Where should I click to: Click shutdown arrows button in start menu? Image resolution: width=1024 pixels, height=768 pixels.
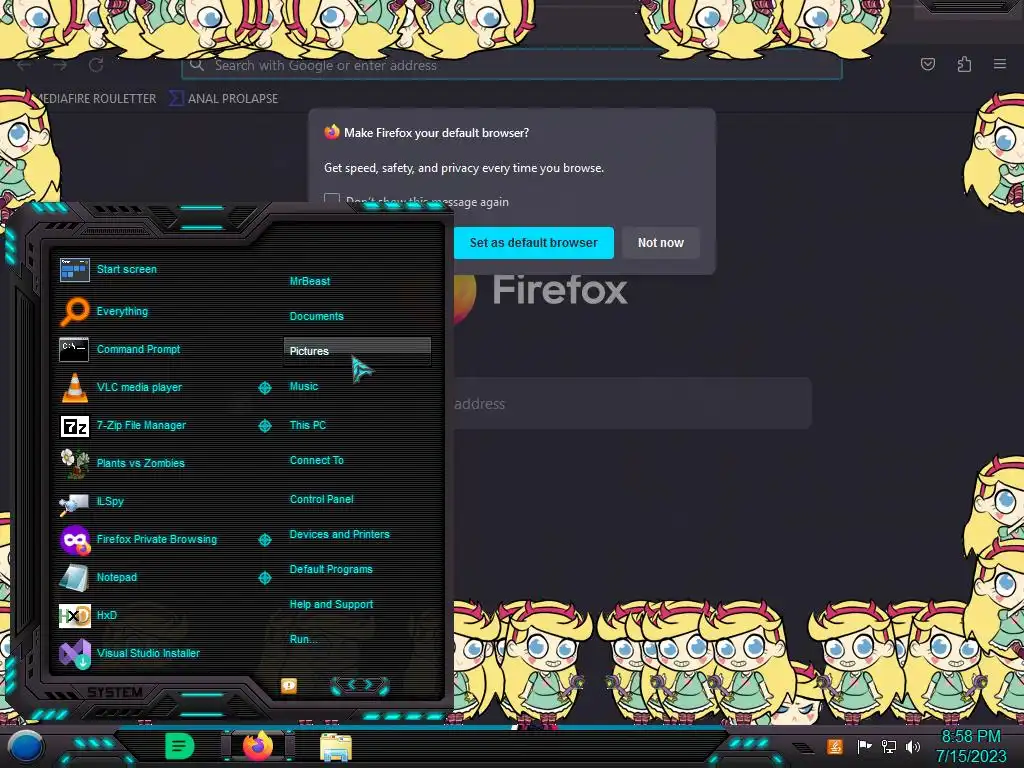click(x=360, y=685)
